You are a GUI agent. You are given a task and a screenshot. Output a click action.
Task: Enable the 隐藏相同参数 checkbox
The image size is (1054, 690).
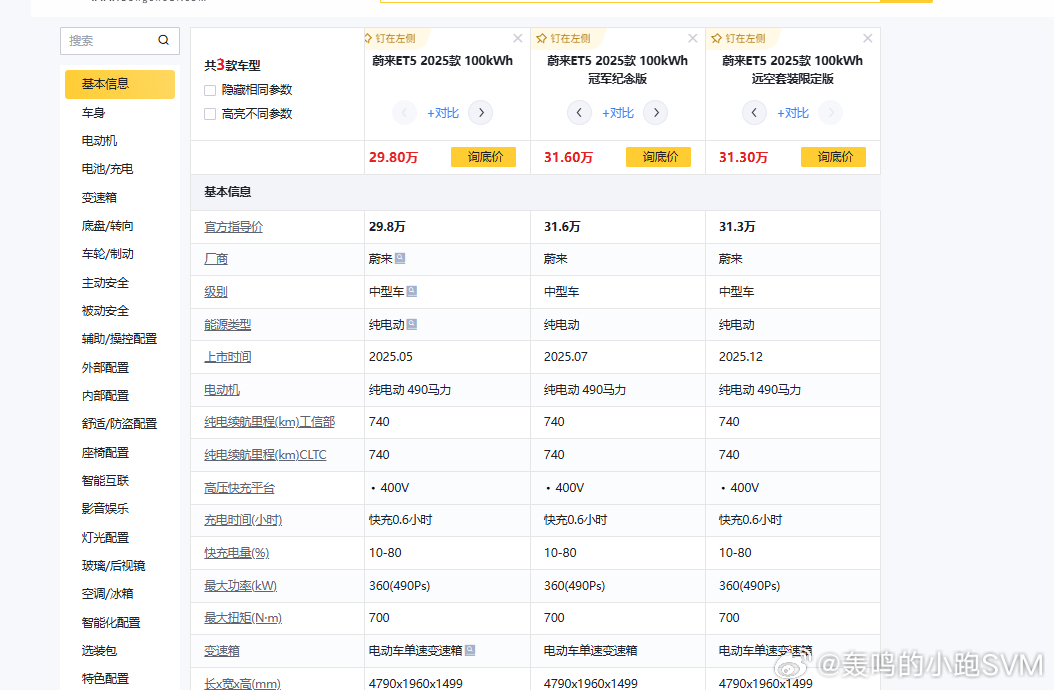point(210,90)
